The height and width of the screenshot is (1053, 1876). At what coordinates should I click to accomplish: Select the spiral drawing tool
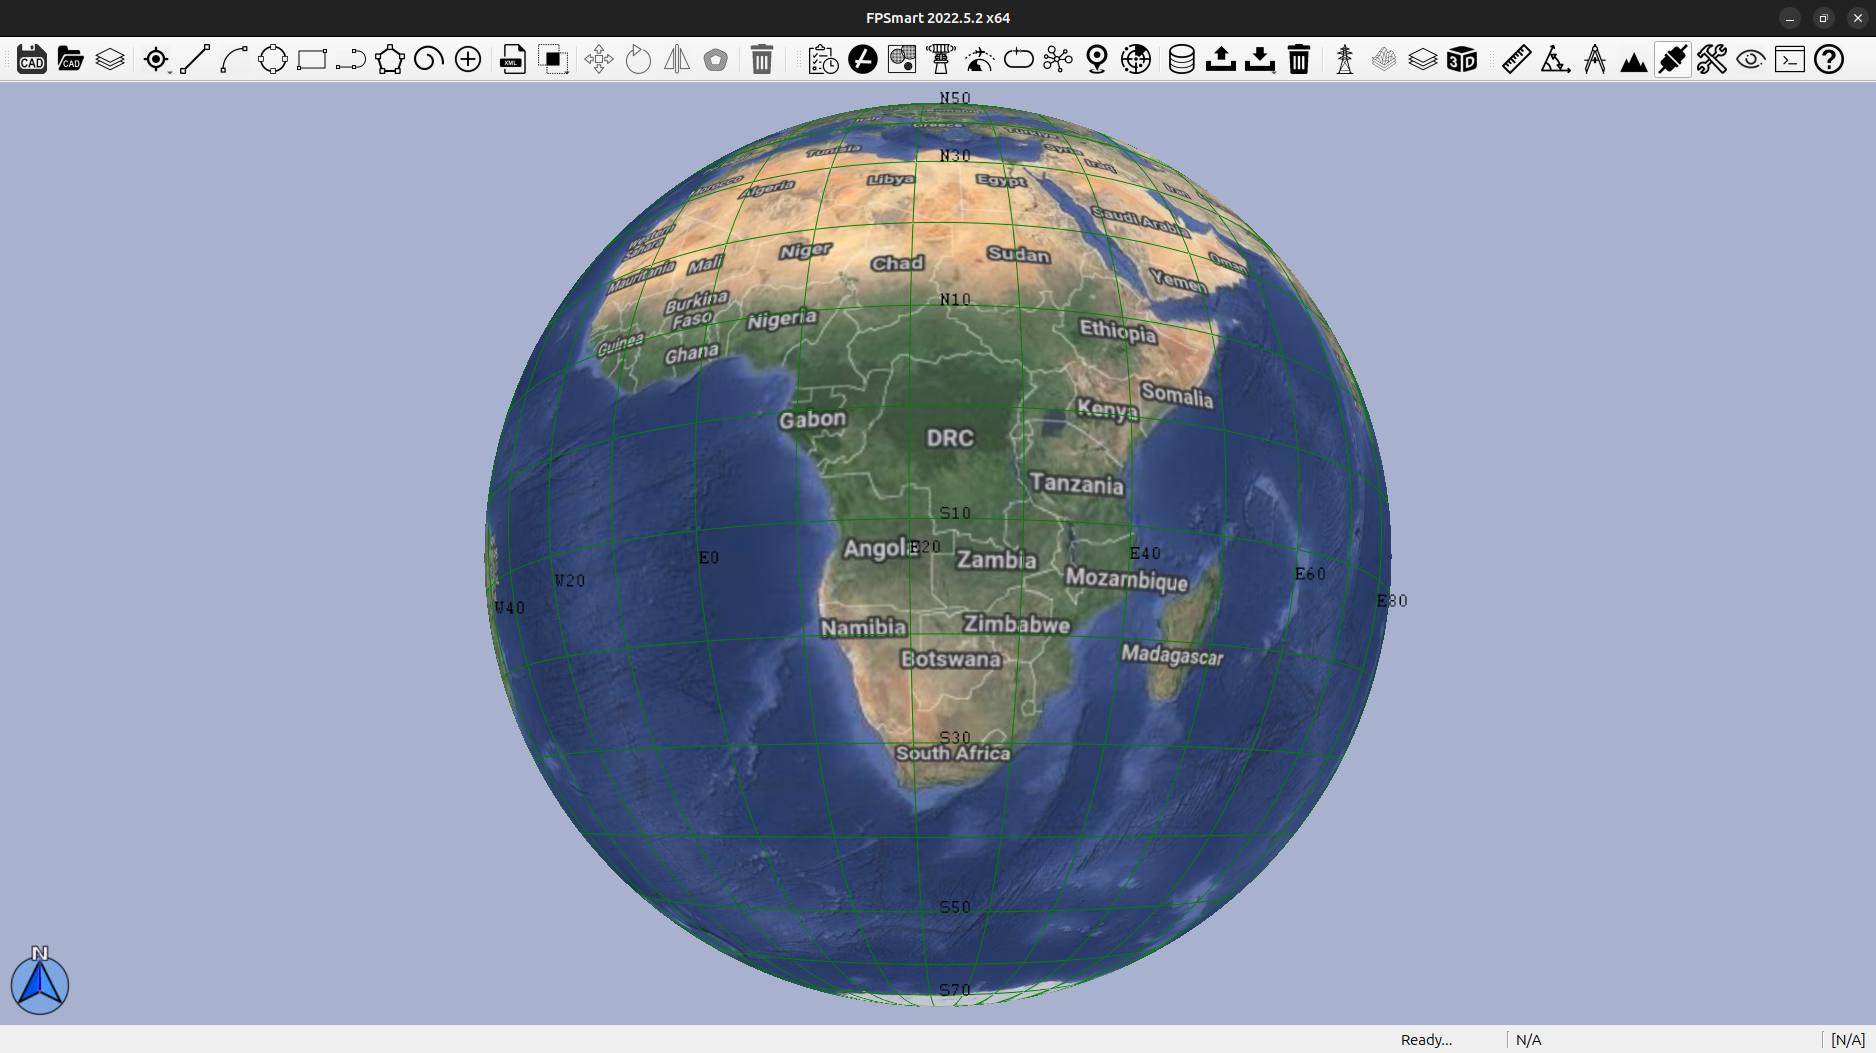pyautogui.click(x=429, y=60)
